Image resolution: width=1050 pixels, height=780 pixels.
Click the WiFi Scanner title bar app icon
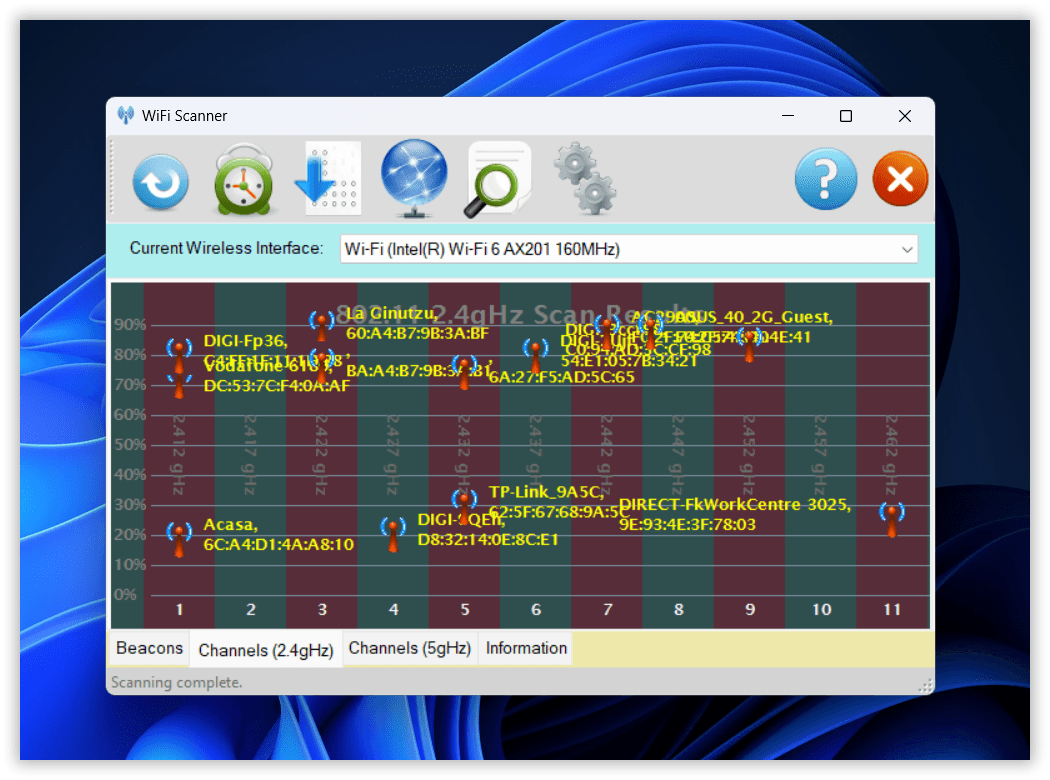pos(125,115)
